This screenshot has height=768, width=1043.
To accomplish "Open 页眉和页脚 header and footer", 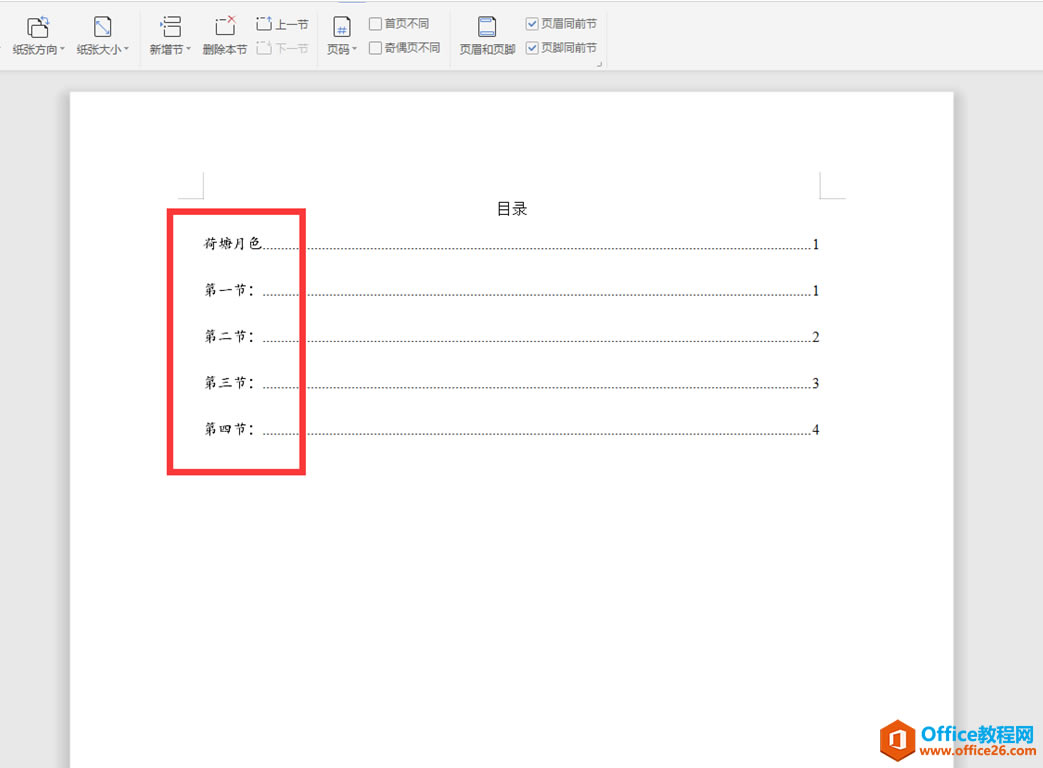I will pos(487,35).
